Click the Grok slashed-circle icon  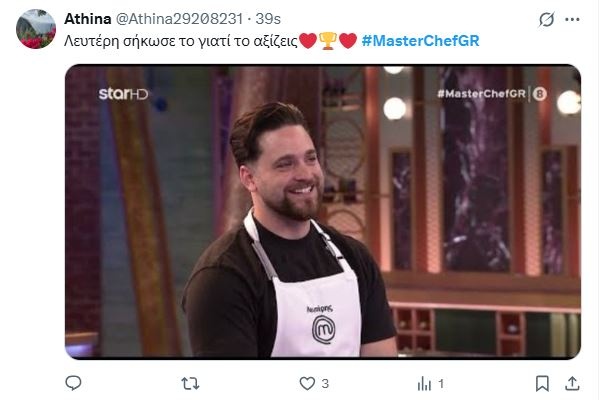546,19
